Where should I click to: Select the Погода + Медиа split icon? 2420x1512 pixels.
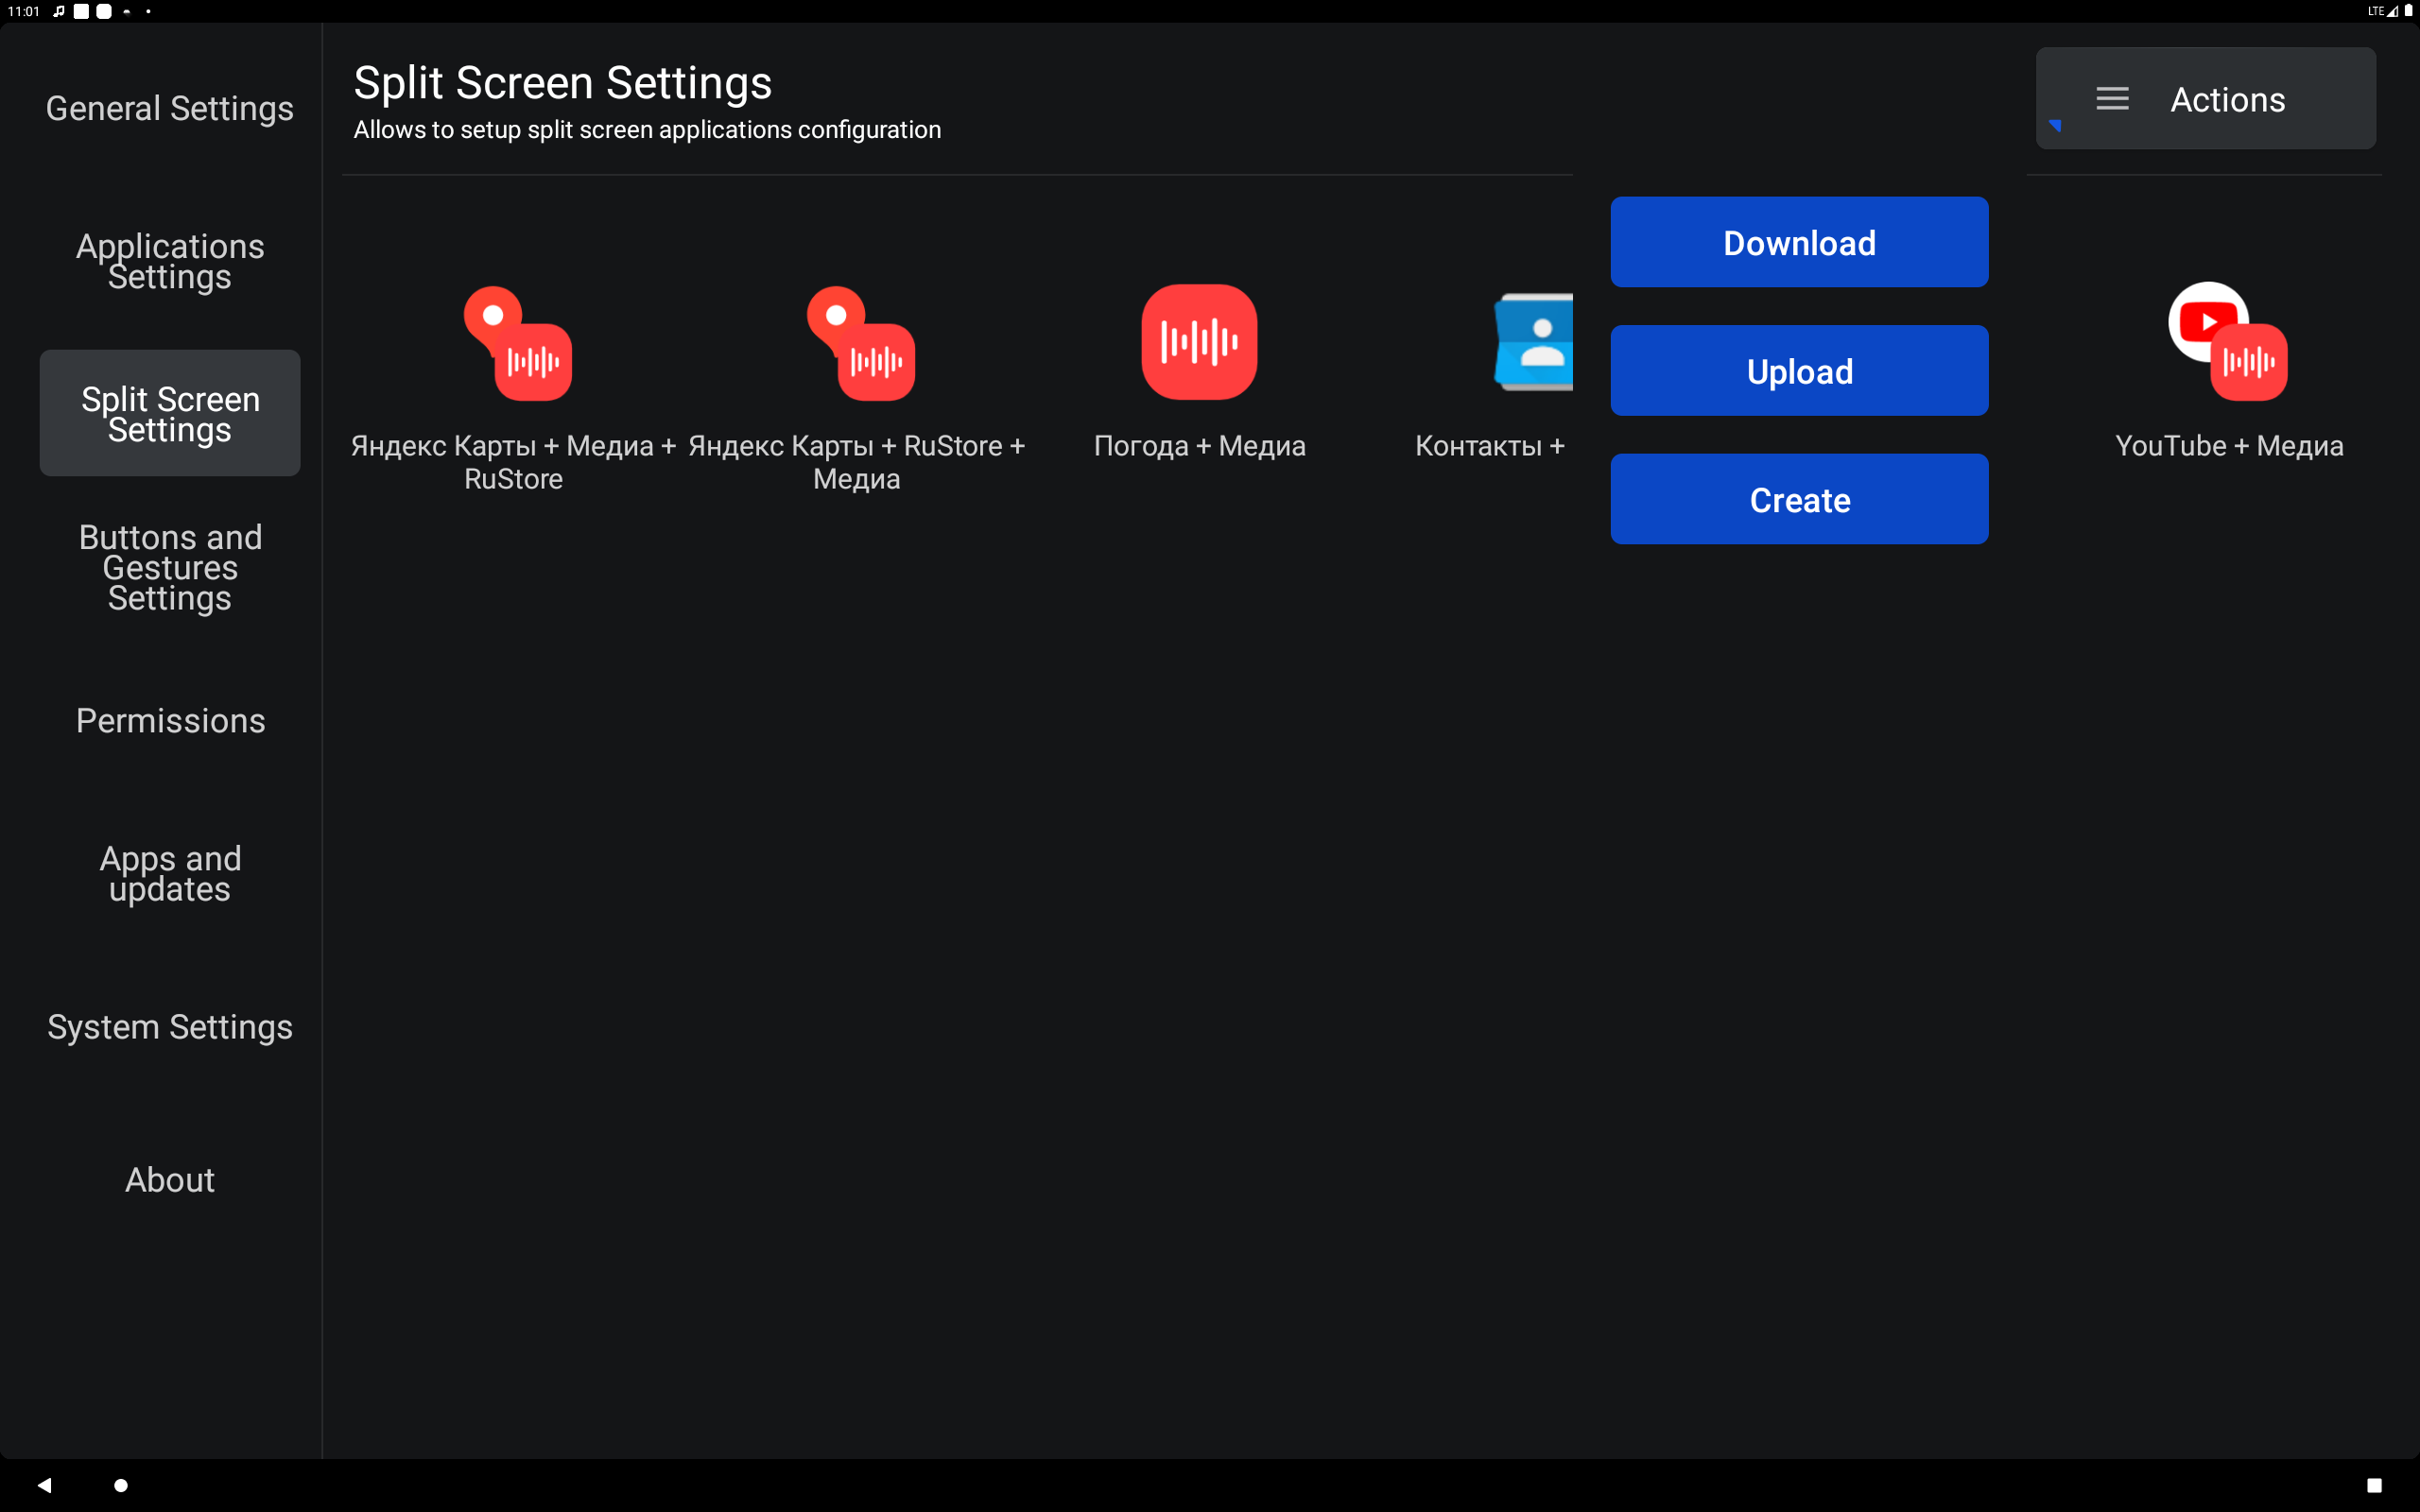point(1199,342)
